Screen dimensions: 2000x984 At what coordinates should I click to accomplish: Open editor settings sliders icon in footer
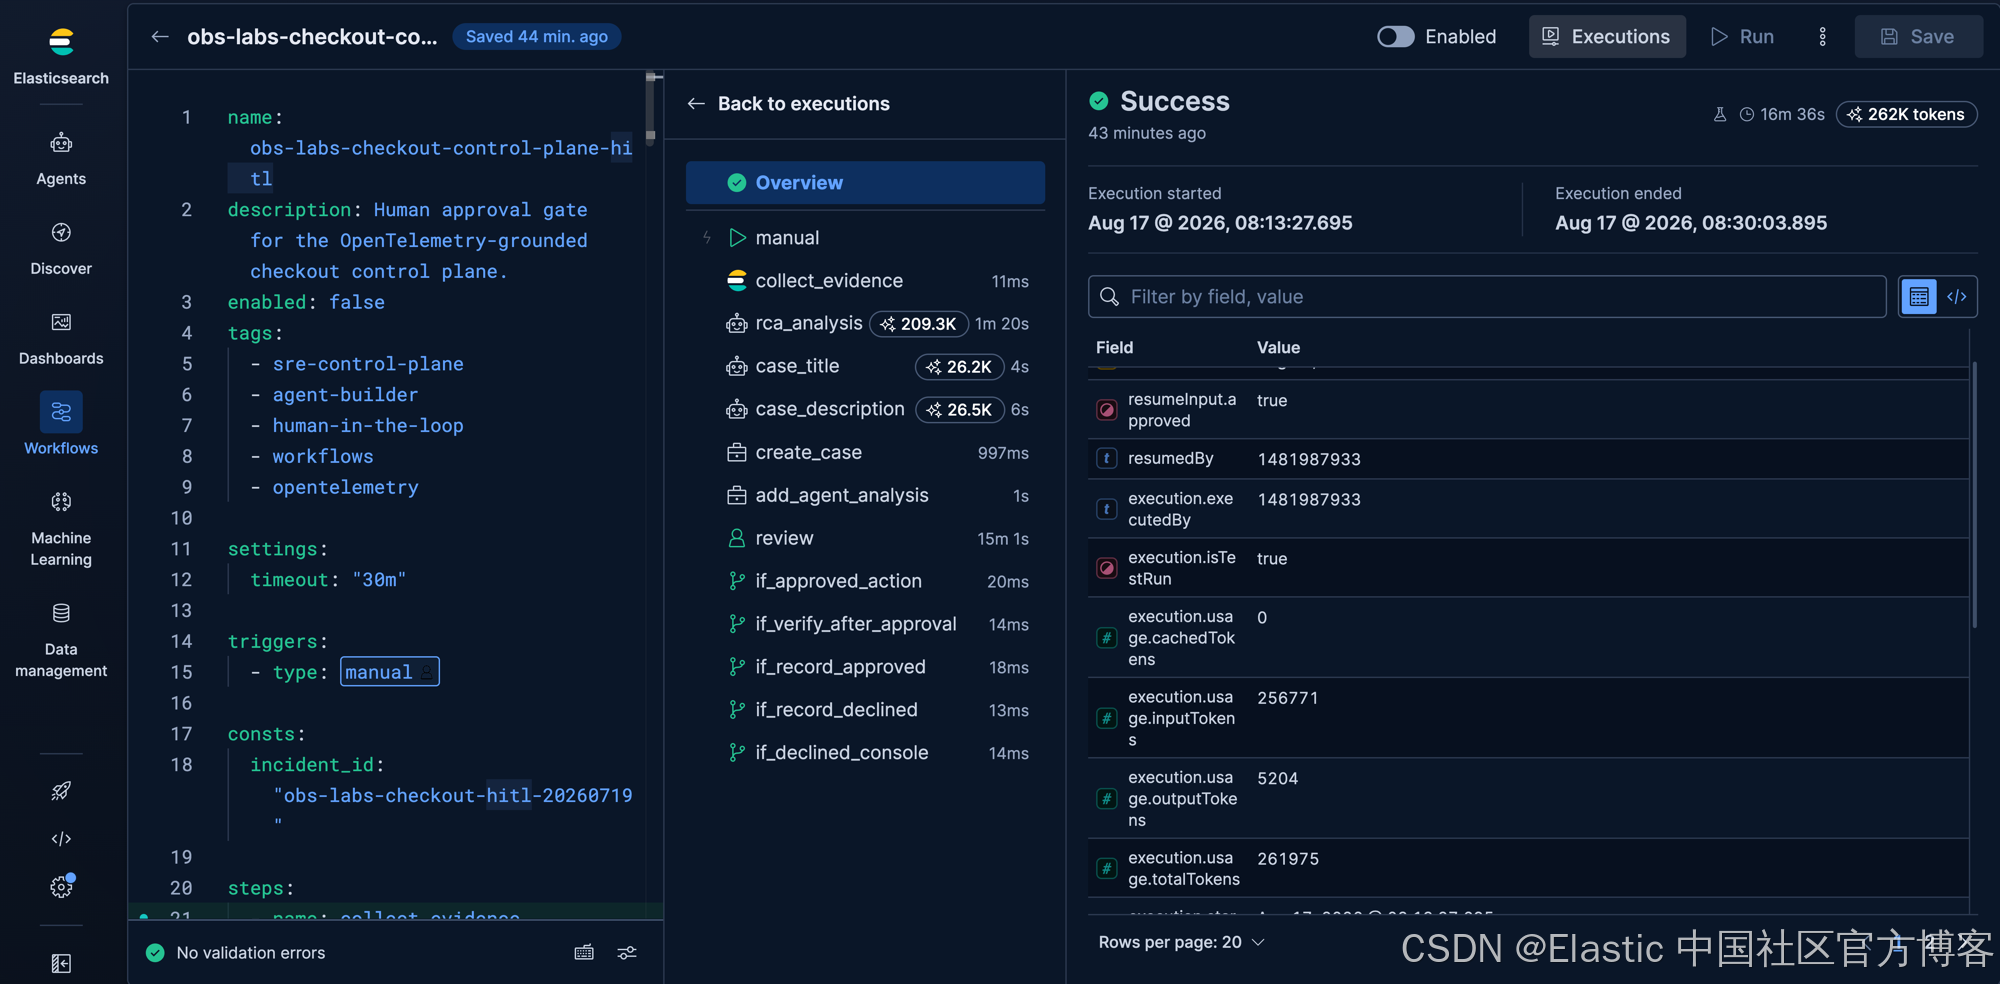pyautogui.click(x=627, y=953)
